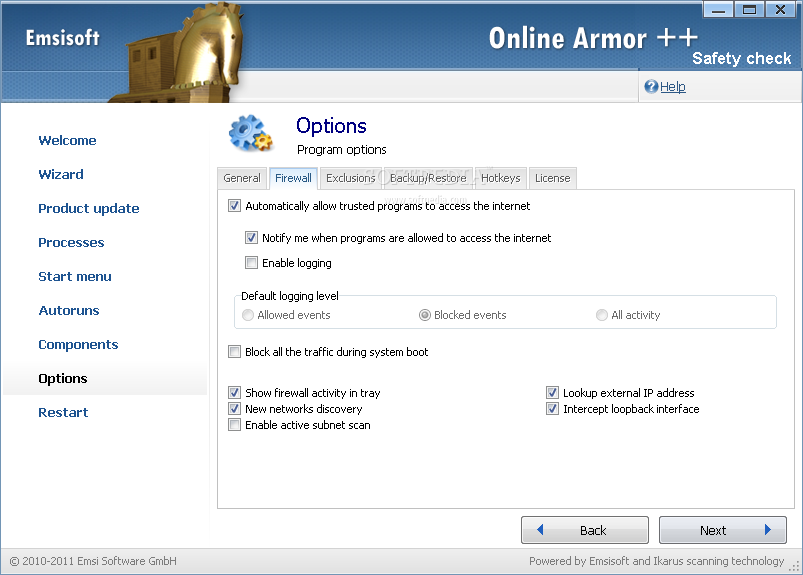Viewport: 803px width, 575px height.
Task: Click the Back button
Action: pyautogui.click(x=585, y=530)
